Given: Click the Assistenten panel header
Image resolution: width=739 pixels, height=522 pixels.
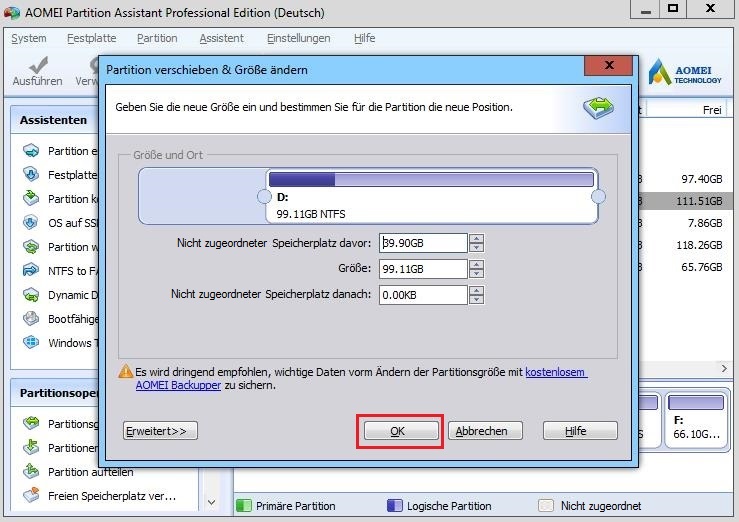Looking at the screenshot, I should click(54, 120).
